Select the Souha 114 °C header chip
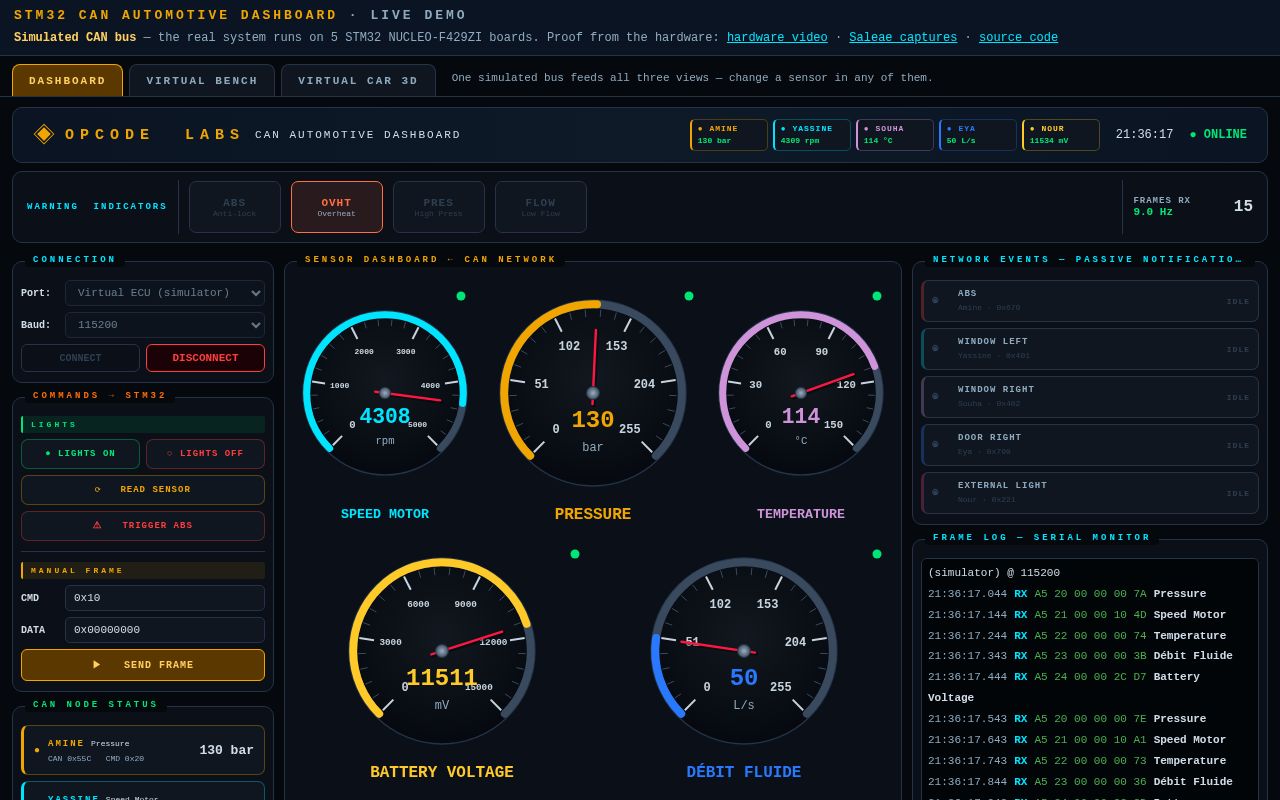 [895, 135]
